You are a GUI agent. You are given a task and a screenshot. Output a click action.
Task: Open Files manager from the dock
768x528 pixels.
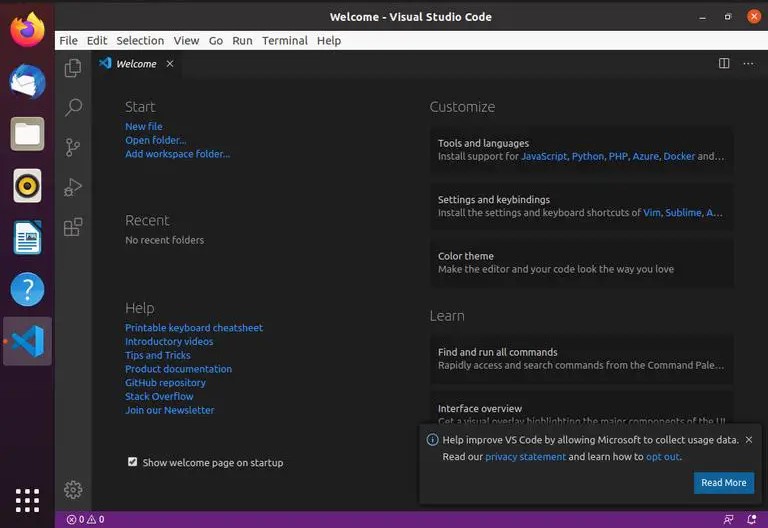coord(27,134)
